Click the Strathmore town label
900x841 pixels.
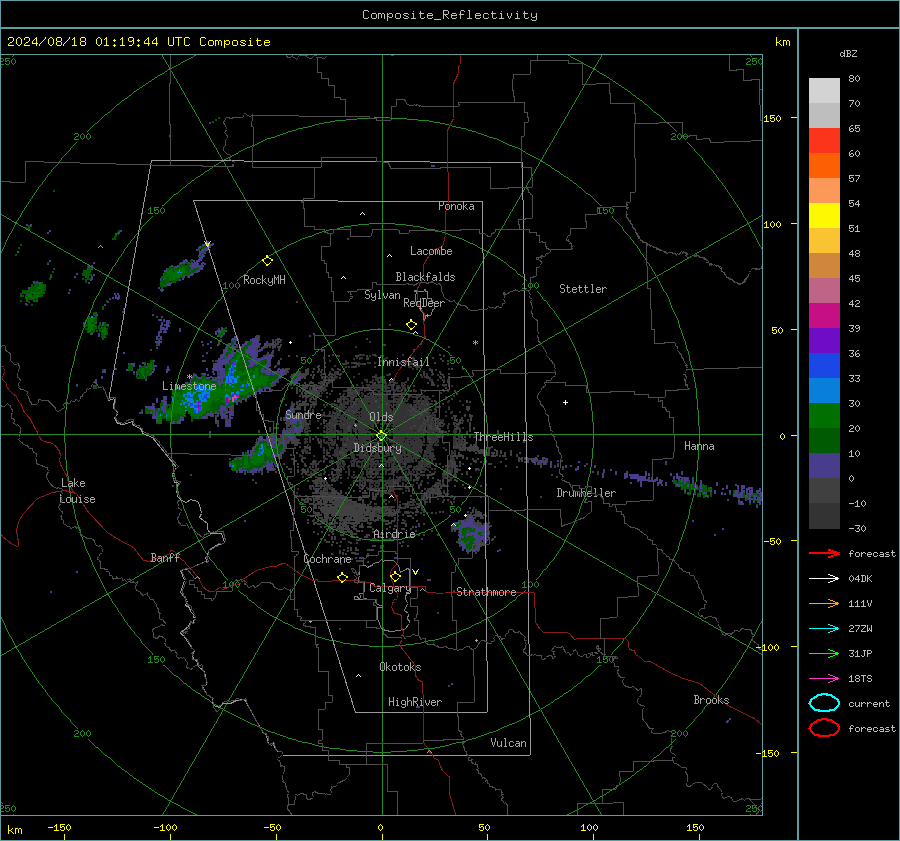click(x=486, y=592)
